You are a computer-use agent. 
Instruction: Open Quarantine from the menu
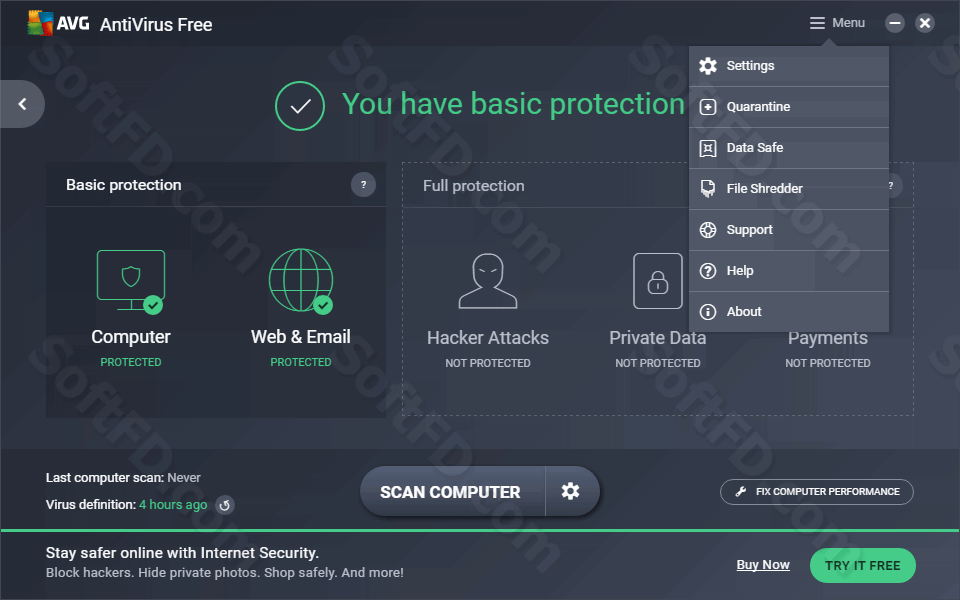[789, 107]
